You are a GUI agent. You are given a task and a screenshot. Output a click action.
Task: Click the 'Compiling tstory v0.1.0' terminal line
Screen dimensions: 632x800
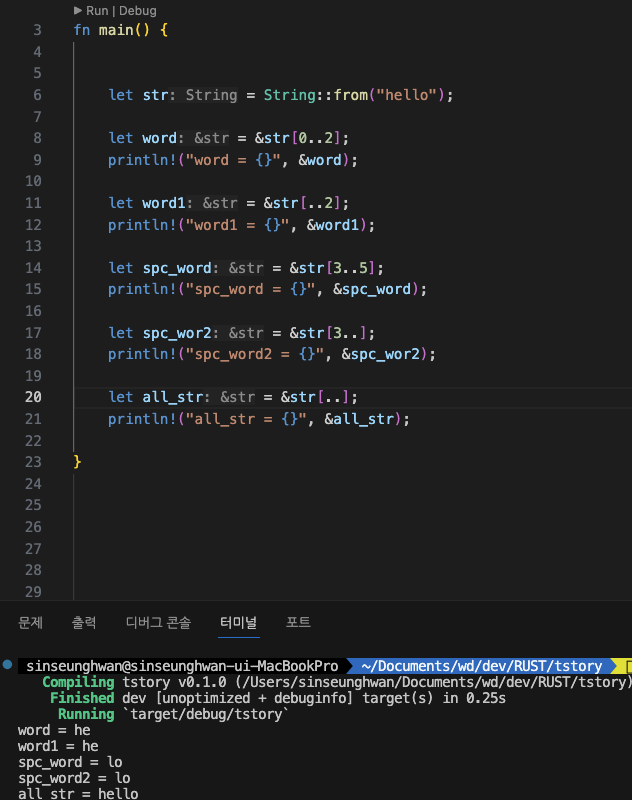point(337,682)
